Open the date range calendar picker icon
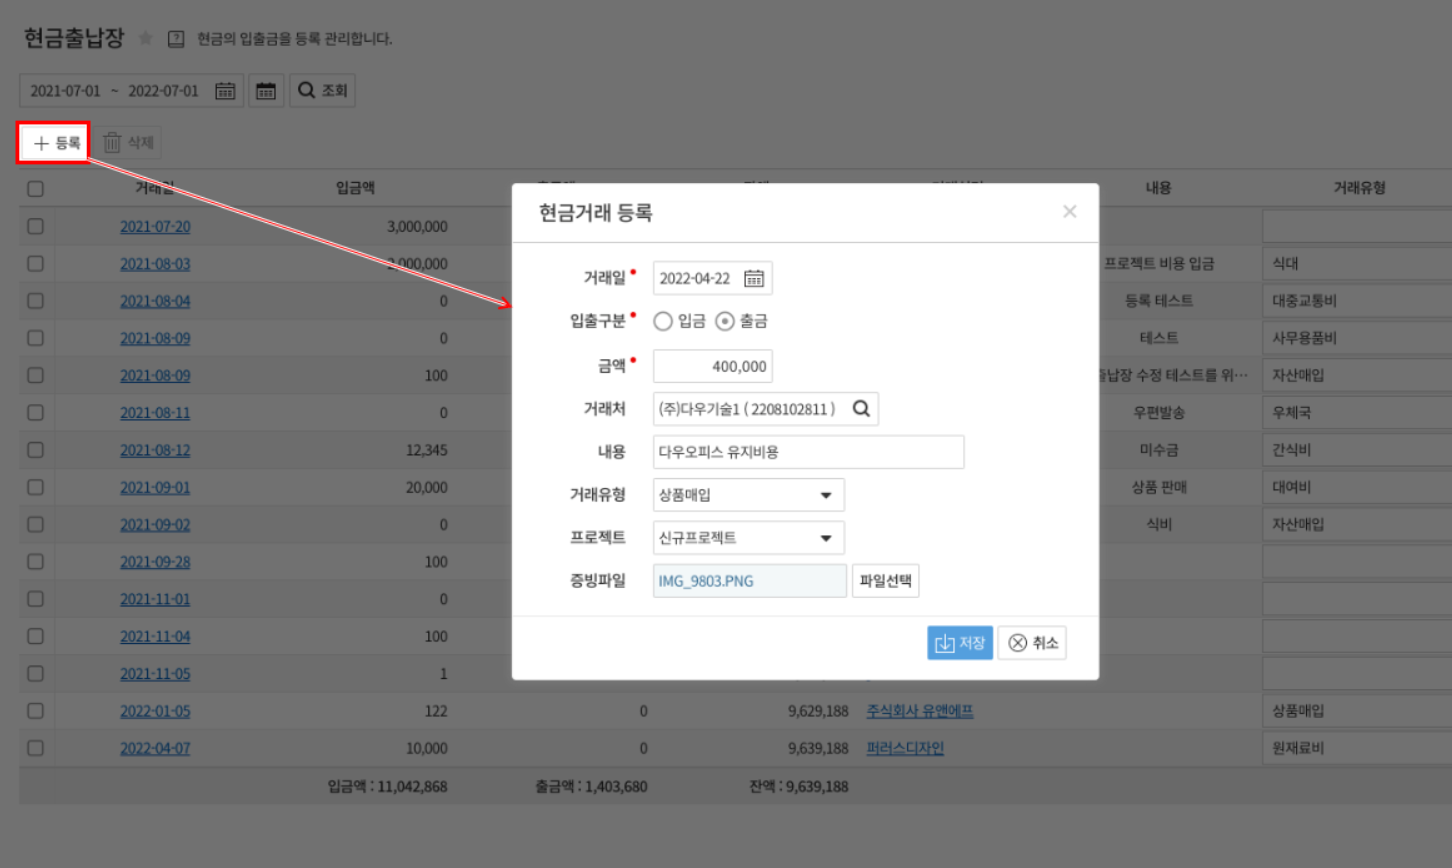This screenshot has height=868, width=1452. (226, 91)
